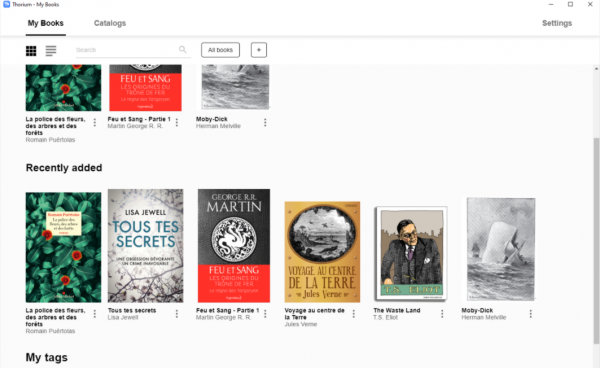600x368 pixels.
Task: Open menu for Voyage au centre de la Terre
Action: [x=353, y=314]
